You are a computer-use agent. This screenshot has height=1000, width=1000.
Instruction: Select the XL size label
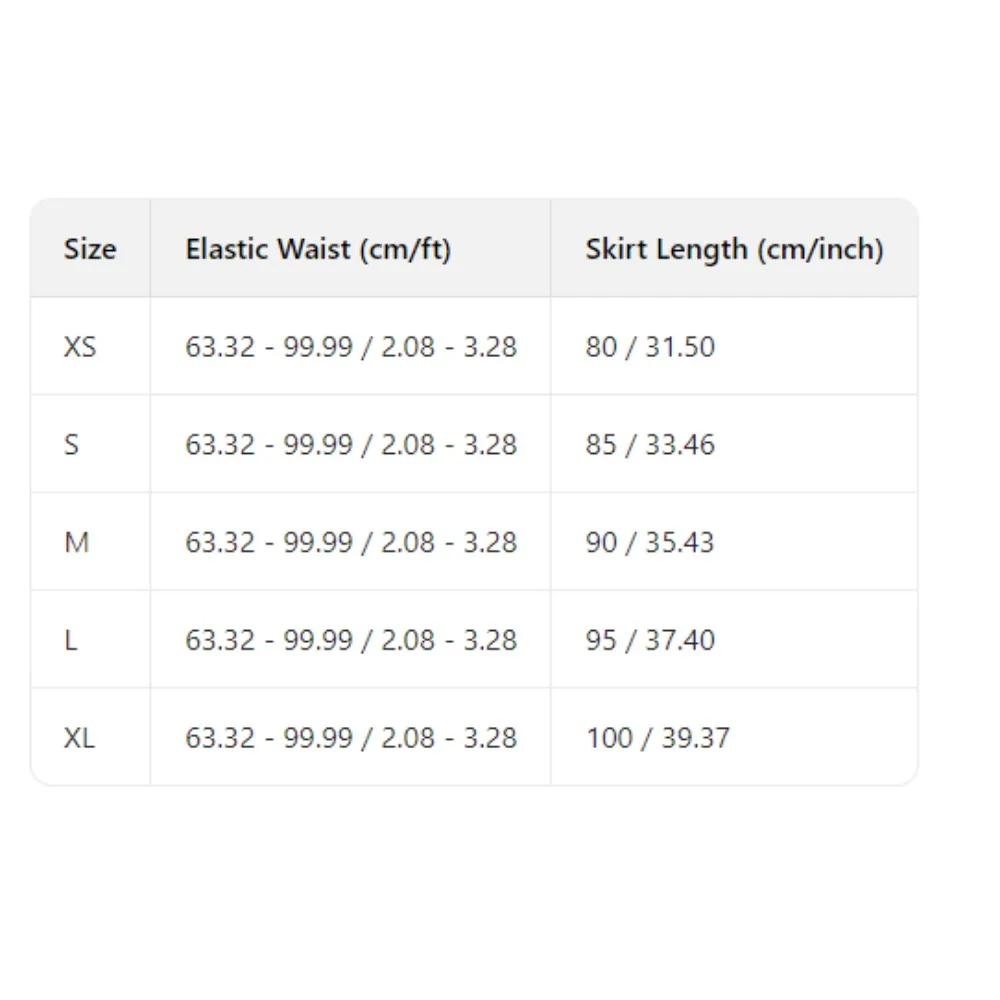80,738
